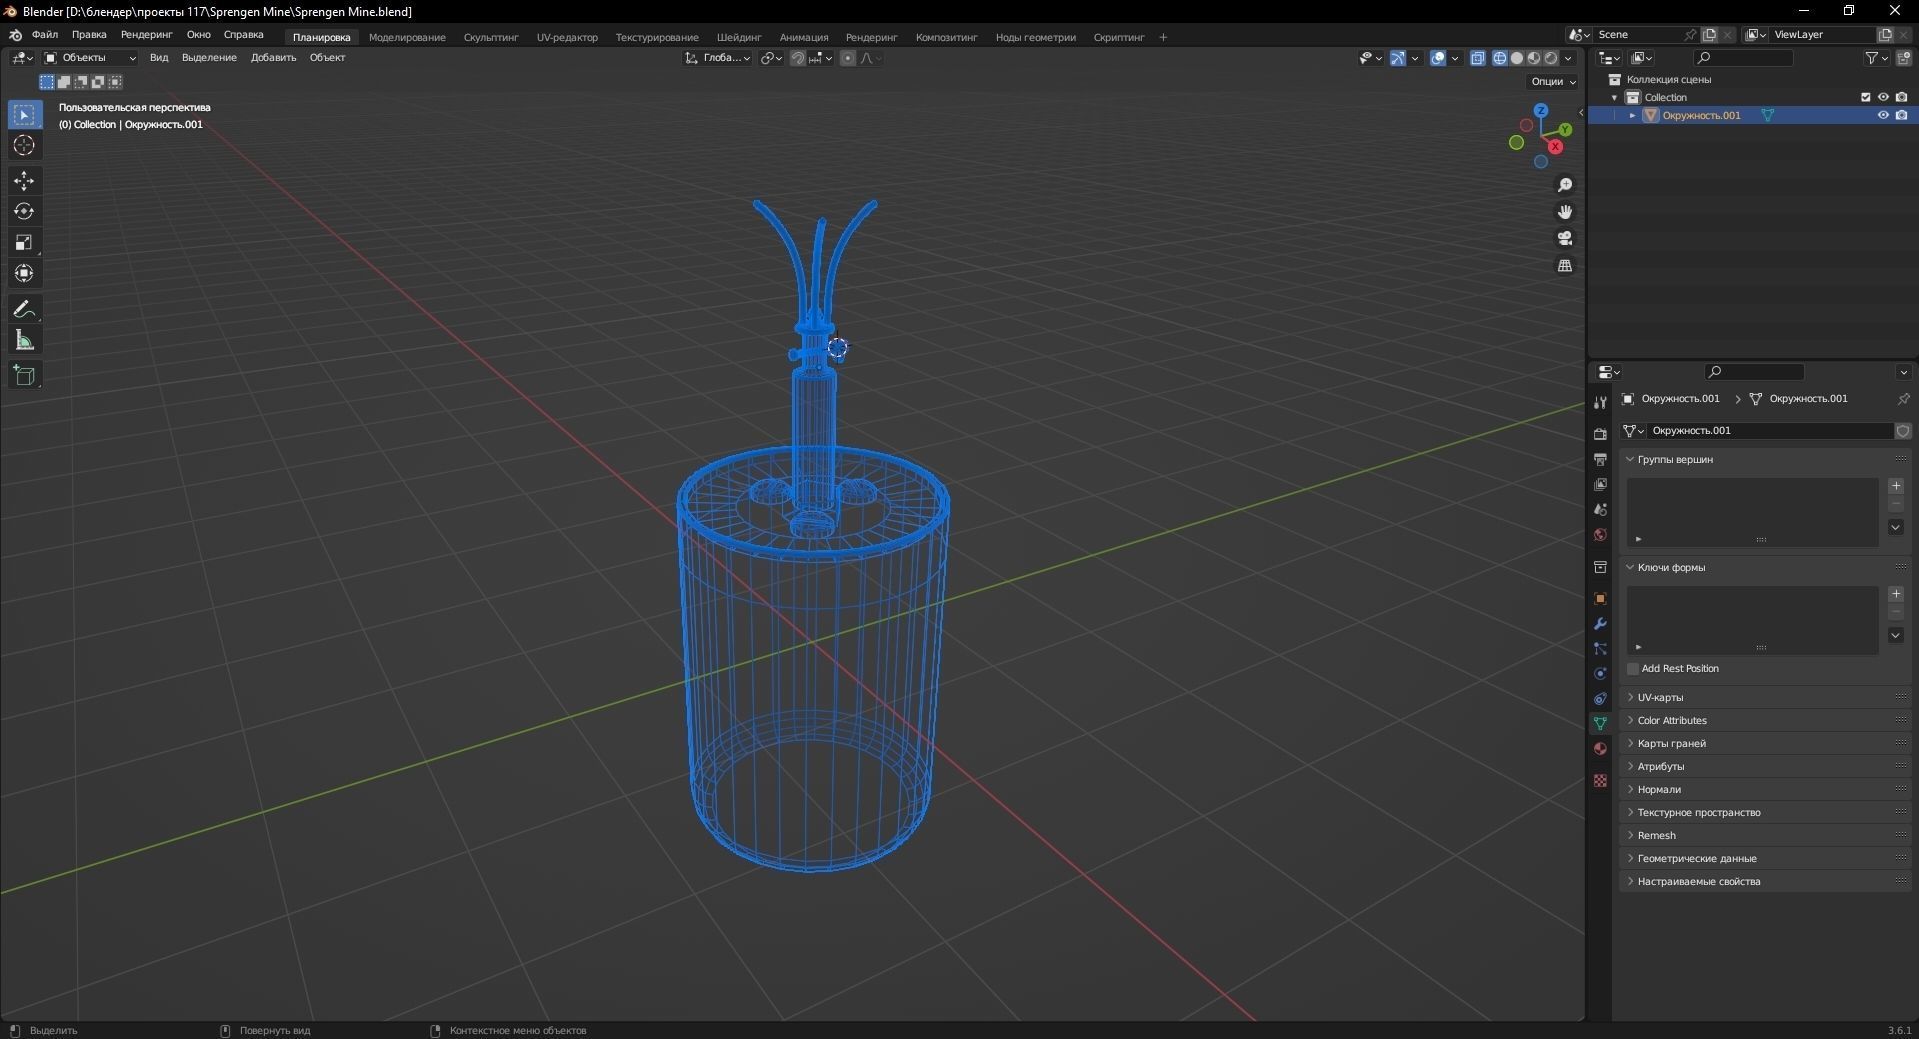The height and width of the screenshot is (1039, 1919).
Task: Open the Output properties tab
Action: (x=1600, y=459)
